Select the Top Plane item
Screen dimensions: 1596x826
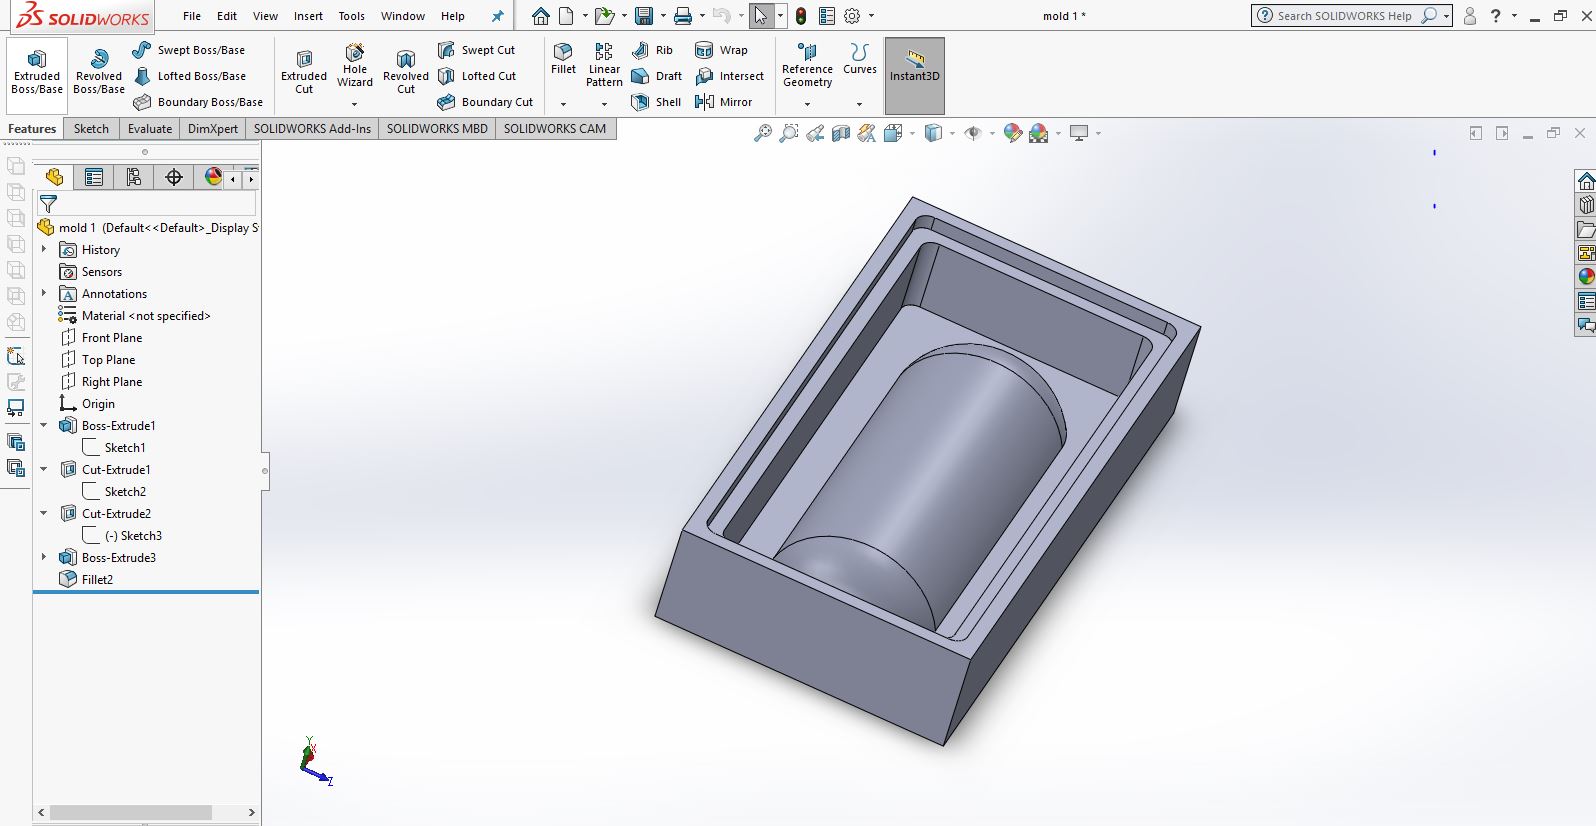click(x=108, y=359)
